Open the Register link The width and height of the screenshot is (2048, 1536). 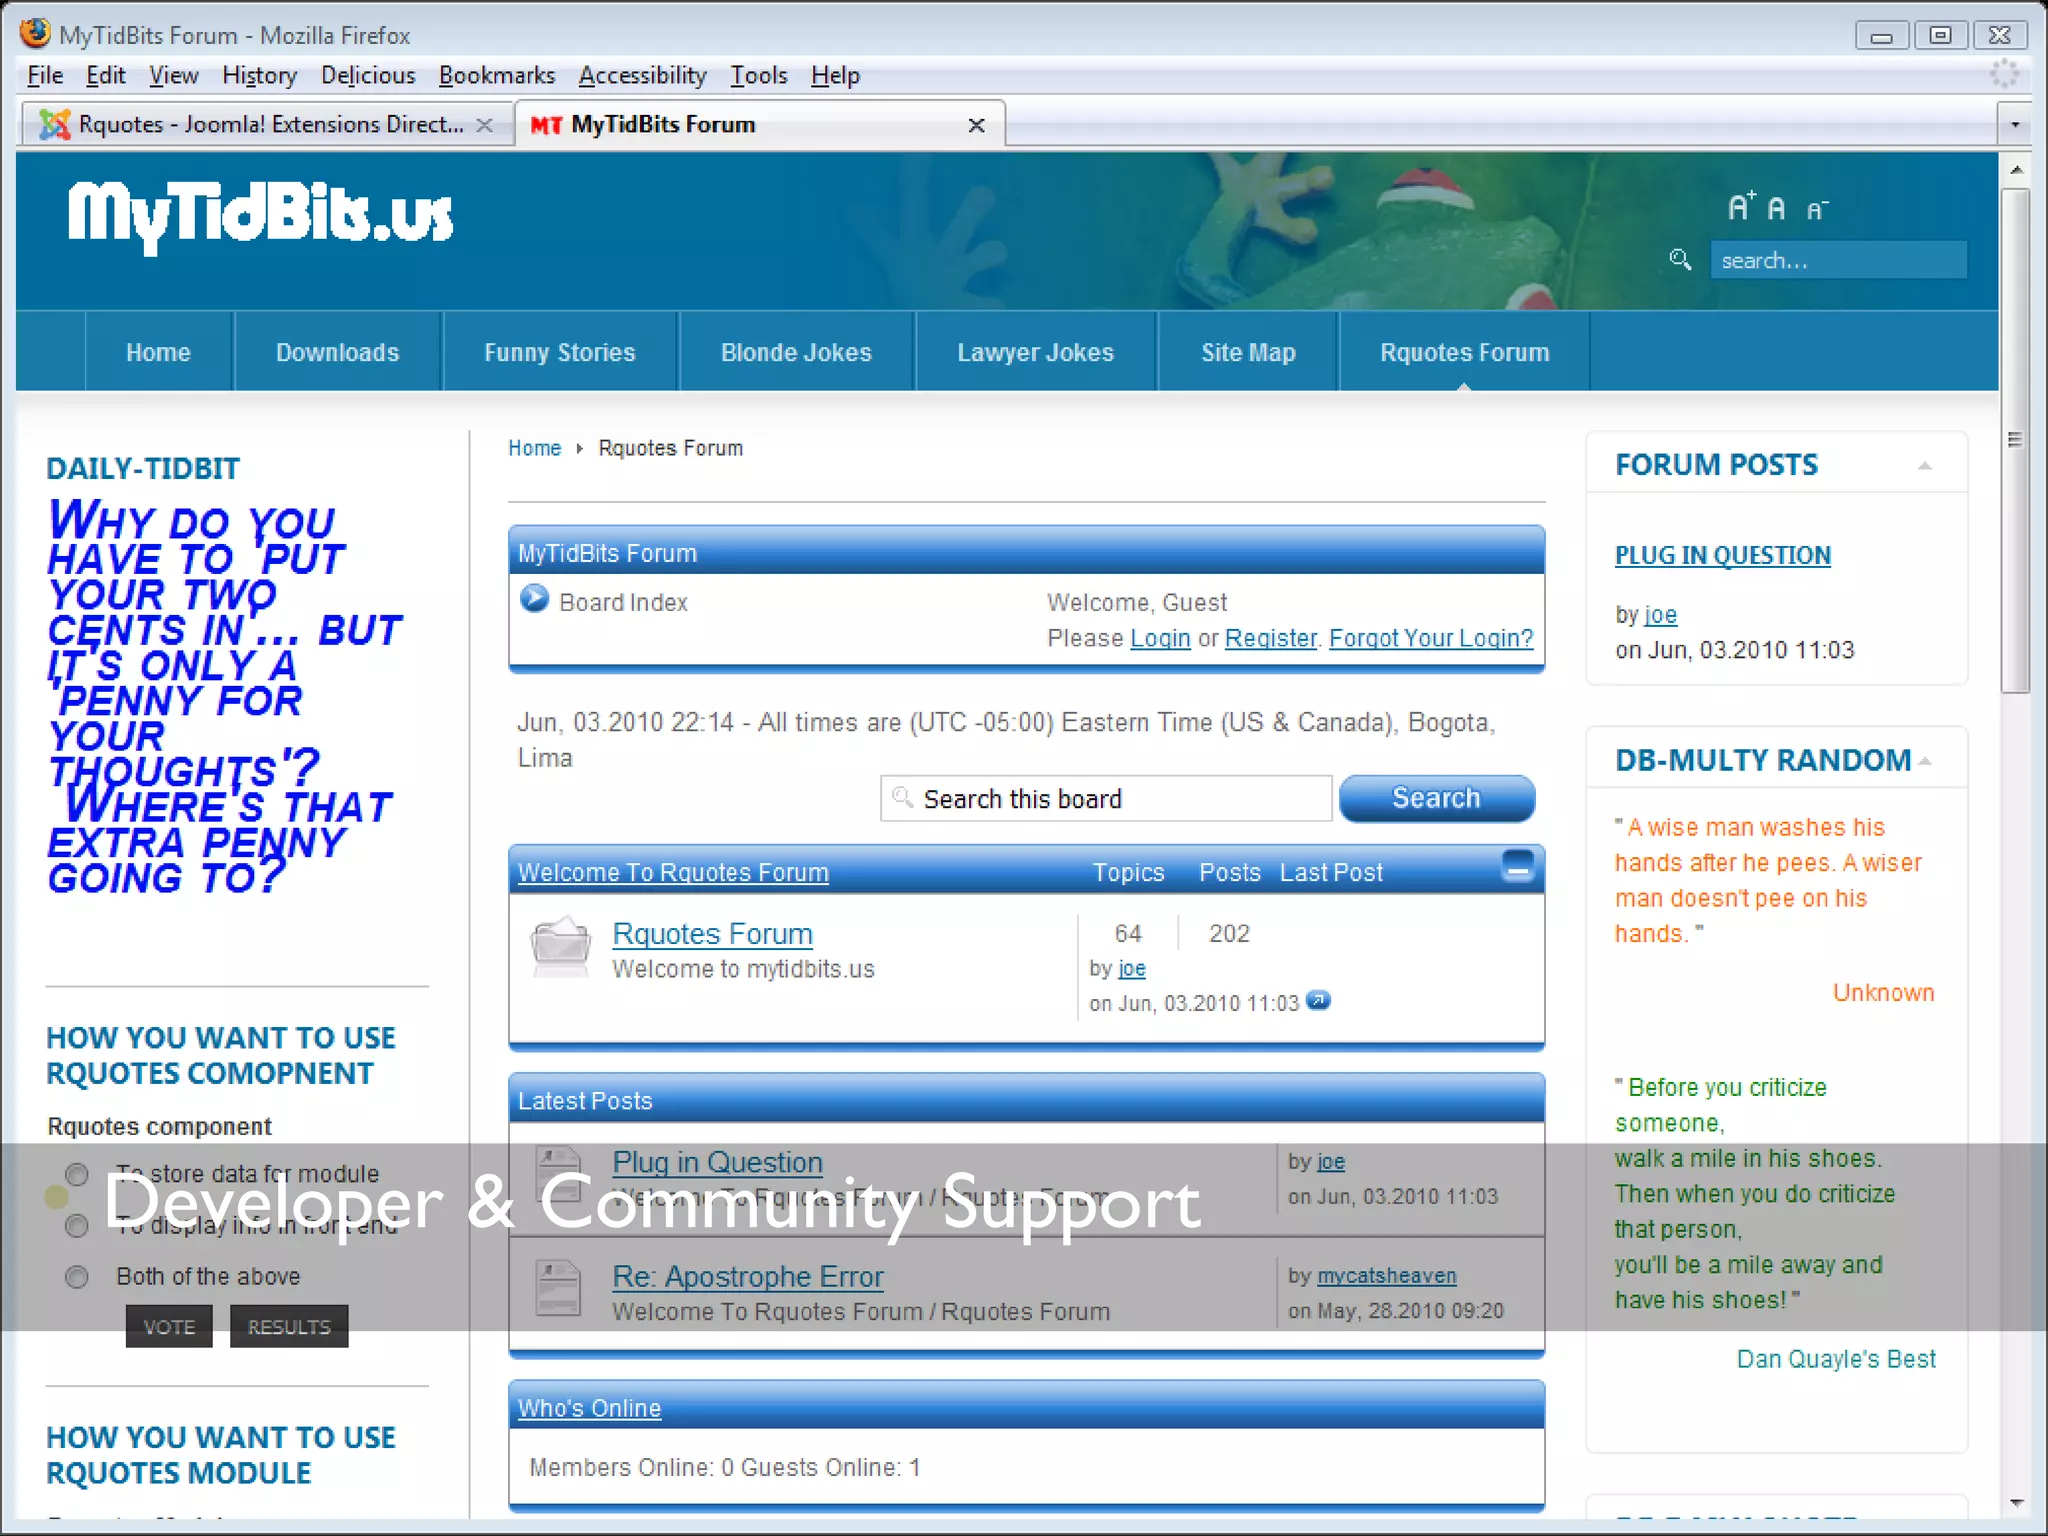(x=1270, y=638)
